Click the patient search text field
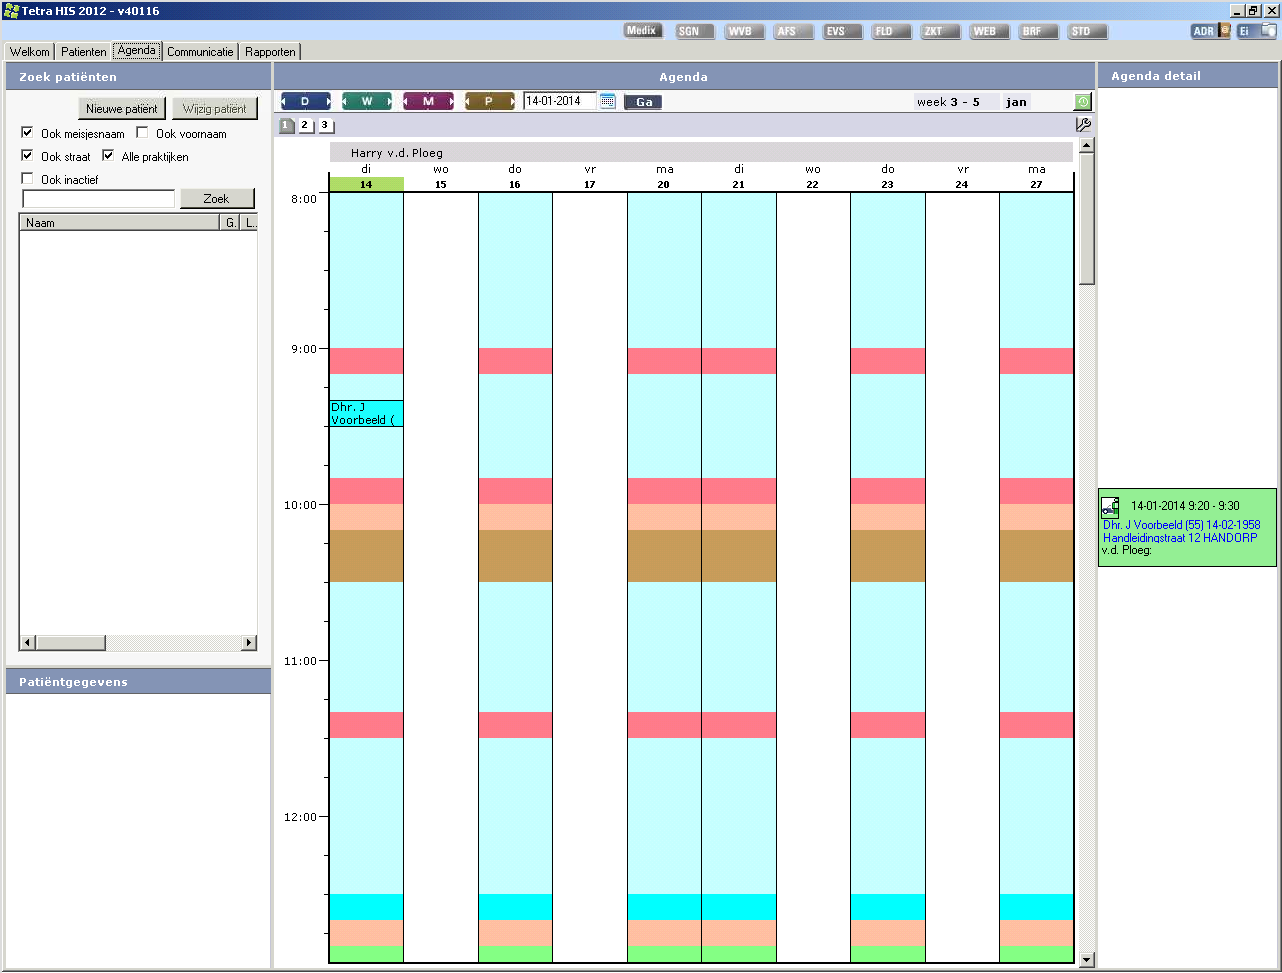The width and height of the screenshot is (1282, 973). (x=99, y=199)
